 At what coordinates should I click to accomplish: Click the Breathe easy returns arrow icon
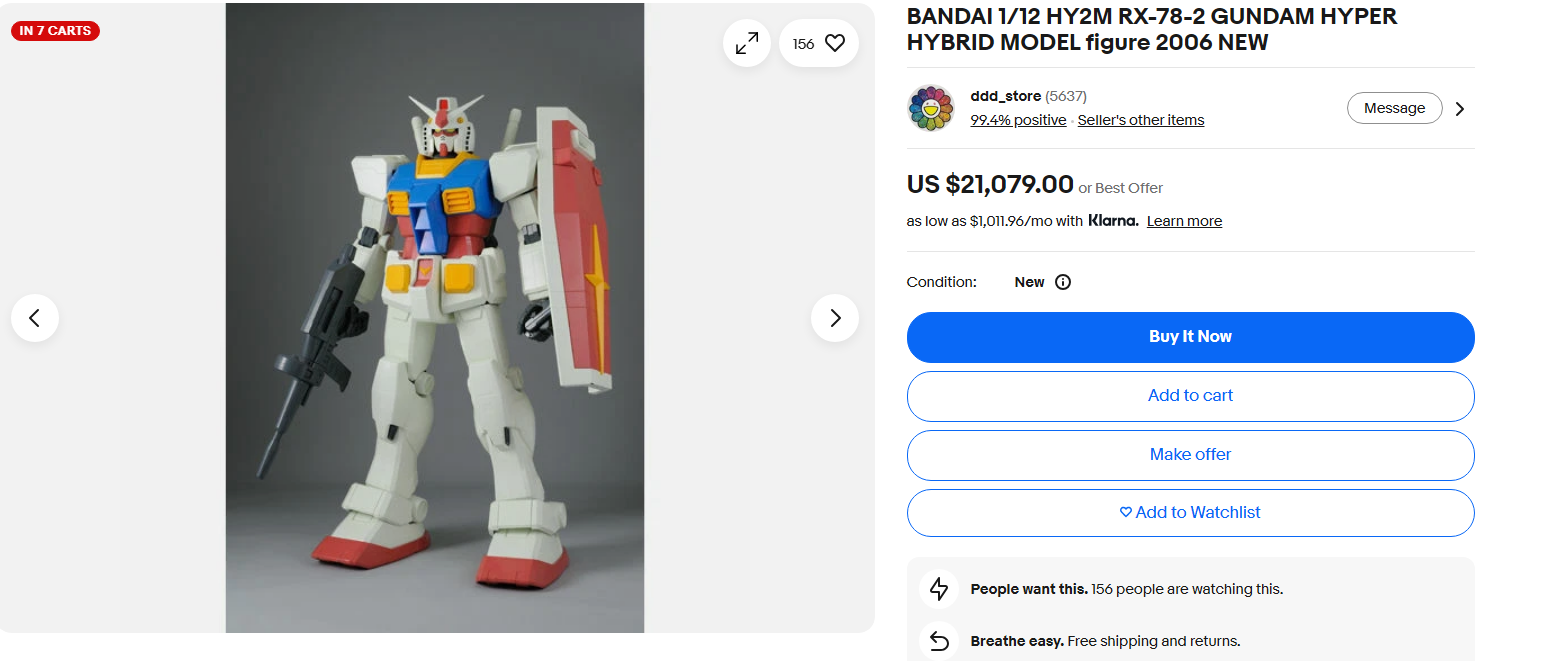tap(939, 641)
